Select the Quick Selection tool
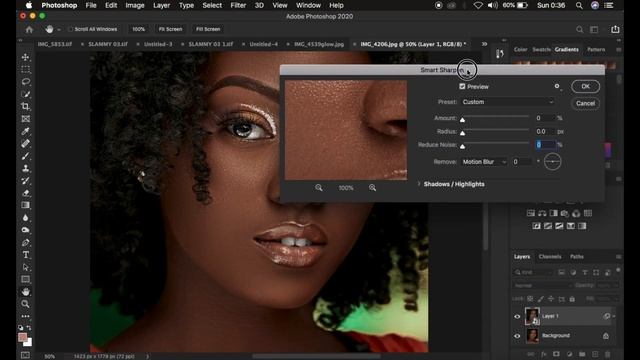 [25, 94]
